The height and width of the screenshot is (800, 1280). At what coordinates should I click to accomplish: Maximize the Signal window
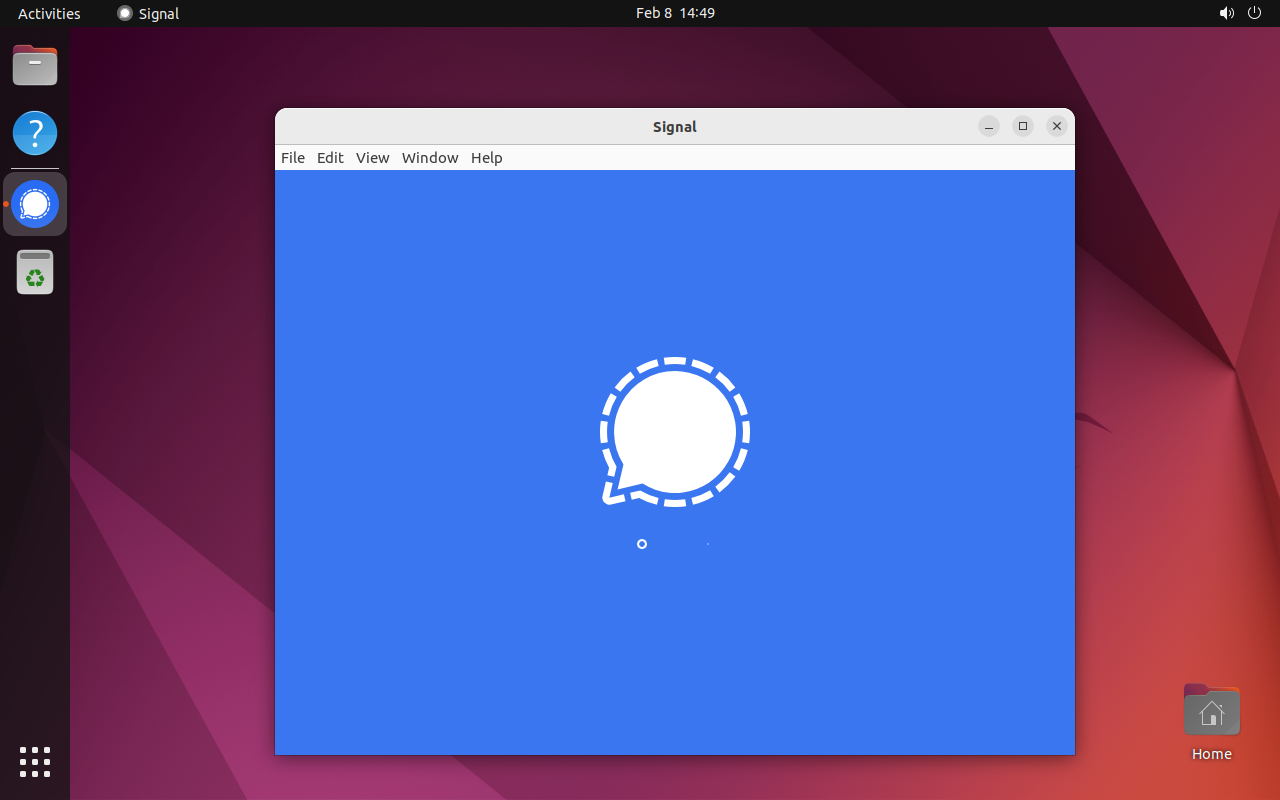tap(1023, 126)
